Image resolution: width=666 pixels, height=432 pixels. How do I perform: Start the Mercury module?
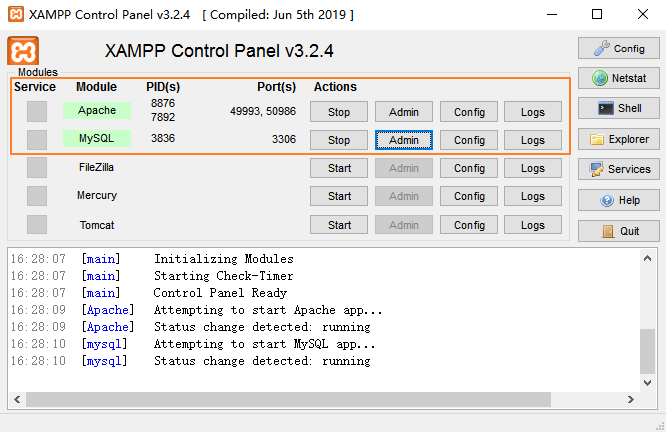click(x=339, y=196)
